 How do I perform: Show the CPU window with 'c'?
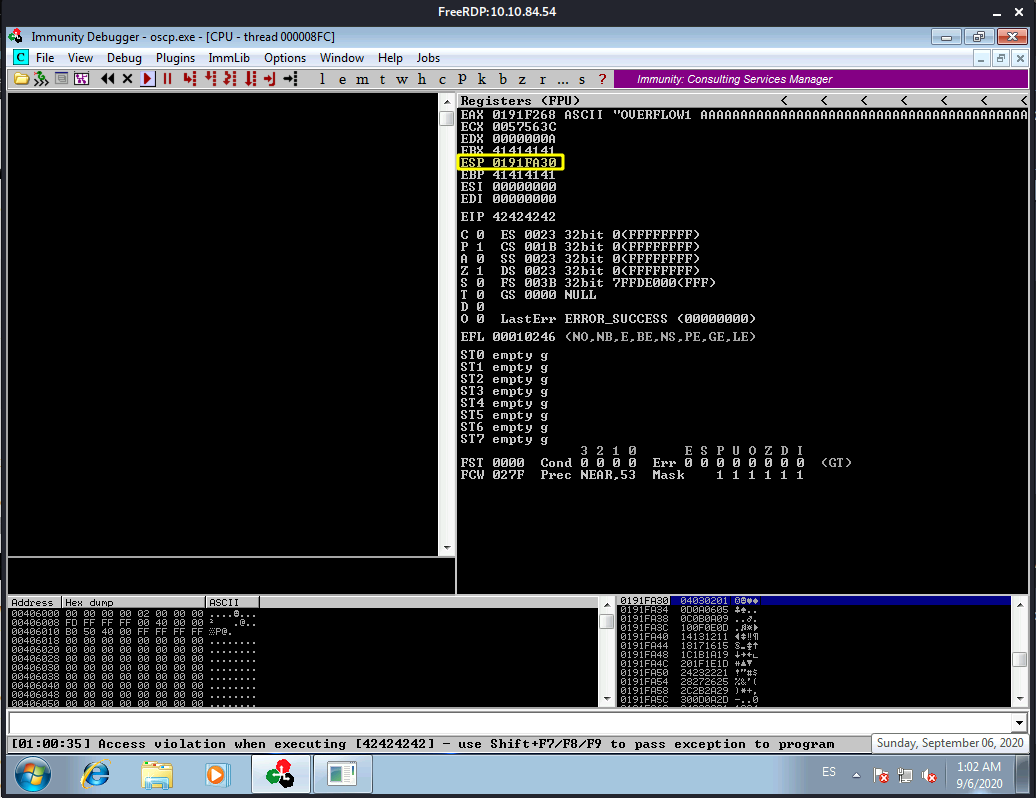[x=442, y=79]
